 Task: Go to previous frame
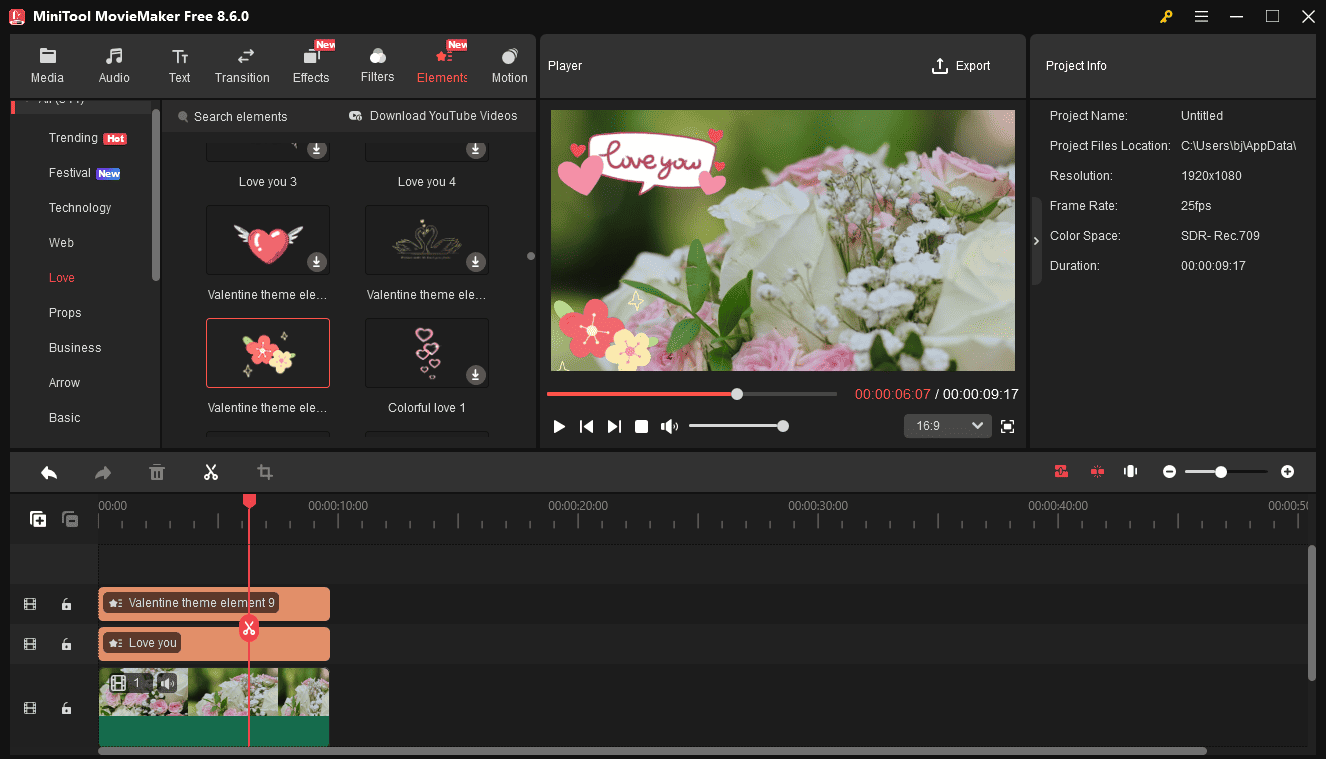(x=587, y=427)
